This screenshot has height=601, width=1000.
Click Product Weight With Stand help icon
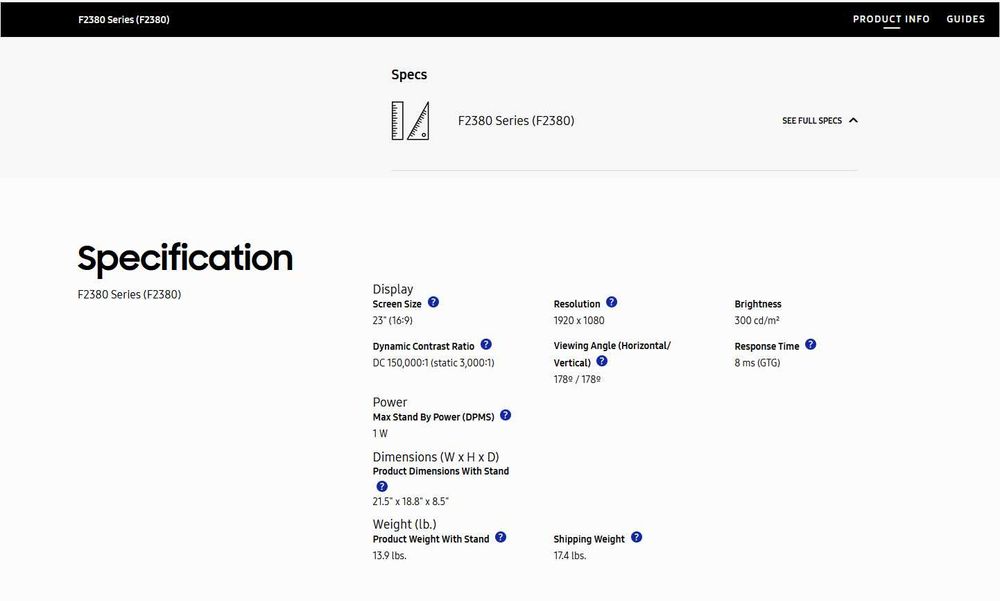501,537
